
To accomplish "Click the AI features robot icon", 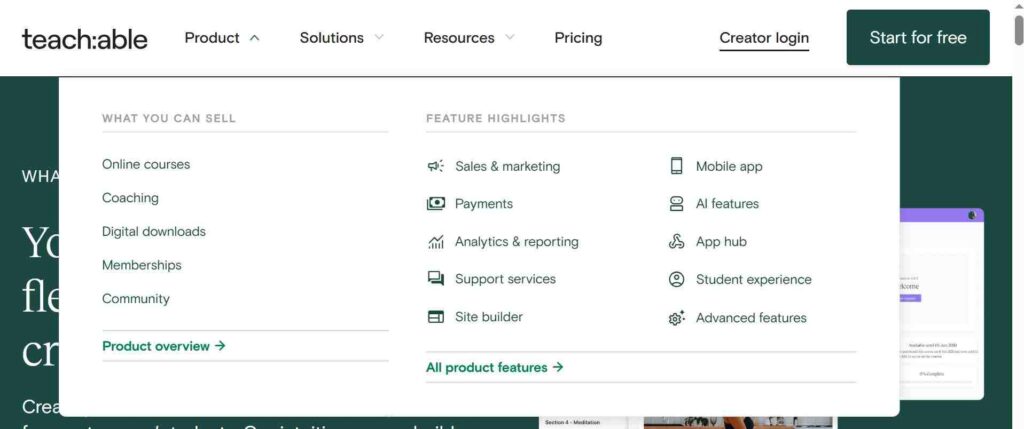I will coord(677,204).
